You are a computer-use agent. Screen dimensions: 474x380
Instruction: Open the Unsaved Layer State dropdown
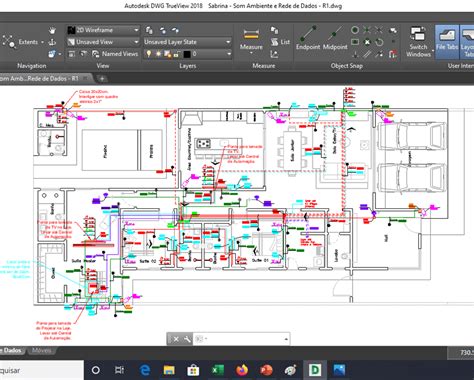click(x=187, y=42)
